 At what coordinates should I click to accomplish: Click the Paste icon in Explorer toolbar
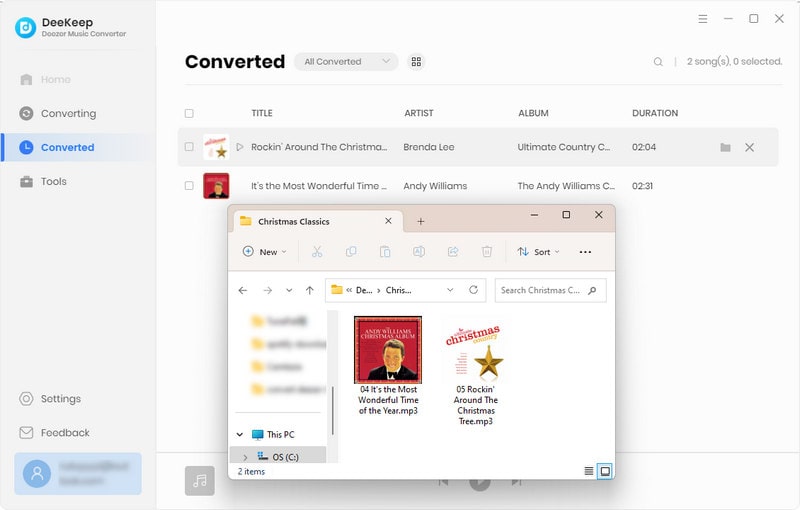tap(385, 251)
